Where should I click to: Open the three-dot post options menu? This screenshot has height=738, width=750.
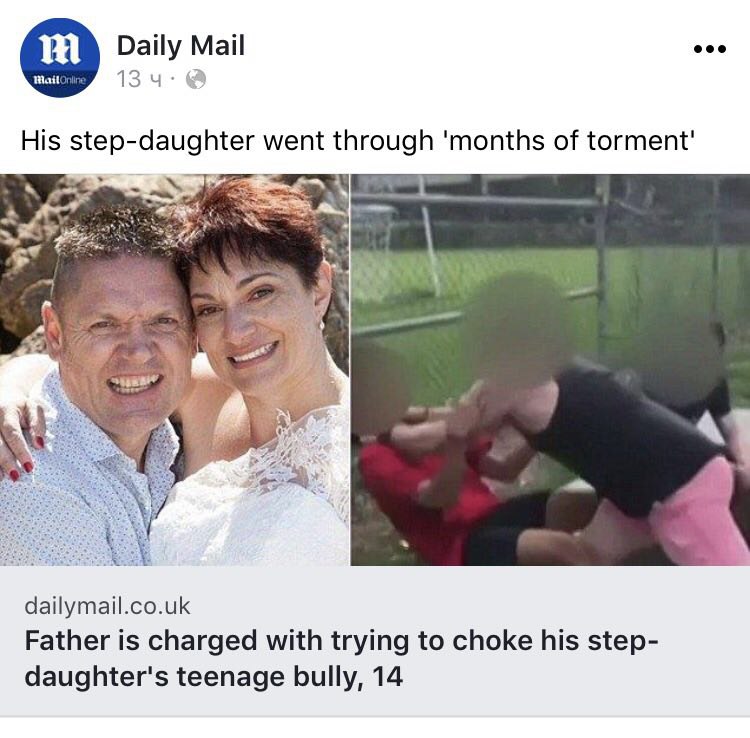[x=710, y=49]
